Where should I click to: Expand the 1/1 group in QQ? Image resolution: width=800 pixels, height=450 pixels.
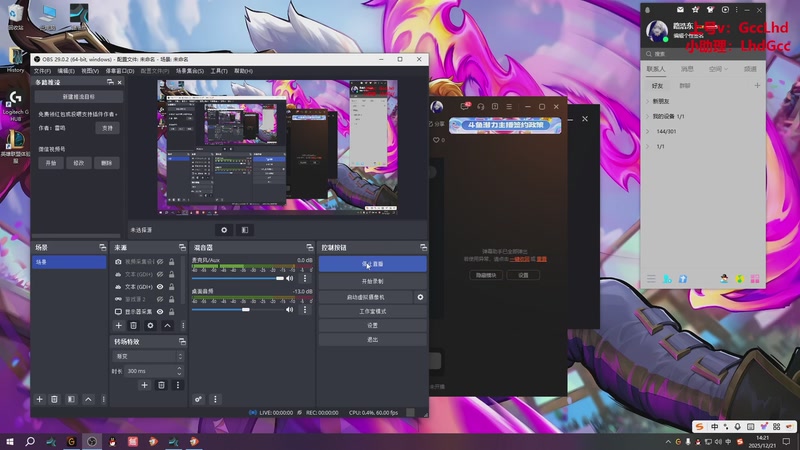(648, 146)
